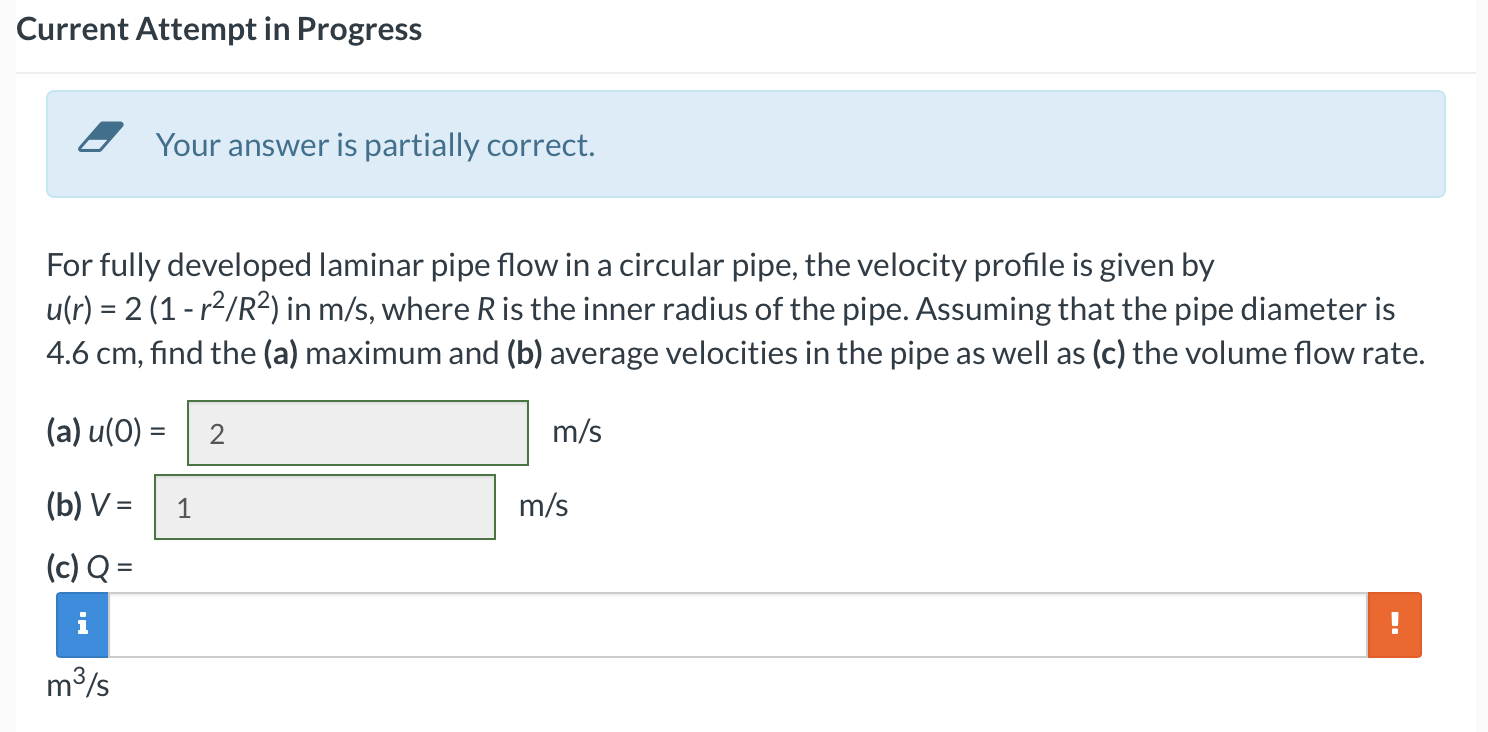Click the feedback message Your answer is partially correct
The image size is (1488, 732).
(x=376, y=144)
